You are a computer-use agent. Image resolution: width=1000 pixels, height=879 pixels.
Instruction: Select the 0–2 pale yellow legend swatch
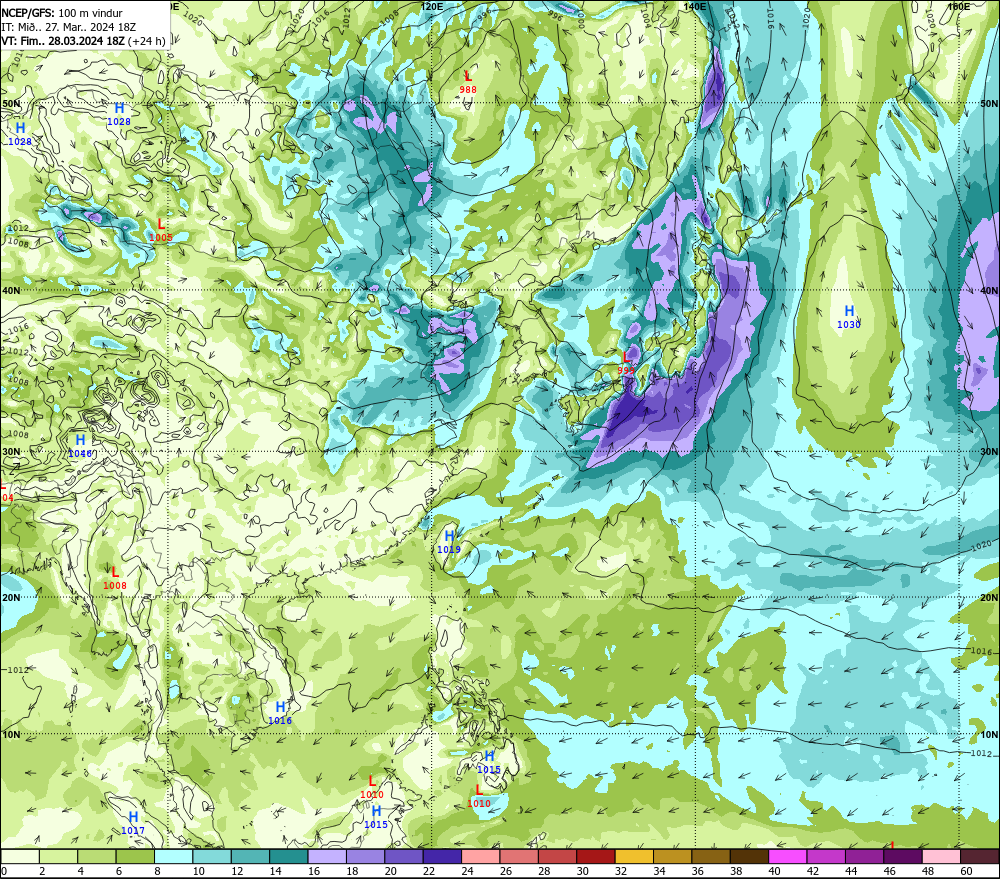pyautogui.click(x=20, y=856)
